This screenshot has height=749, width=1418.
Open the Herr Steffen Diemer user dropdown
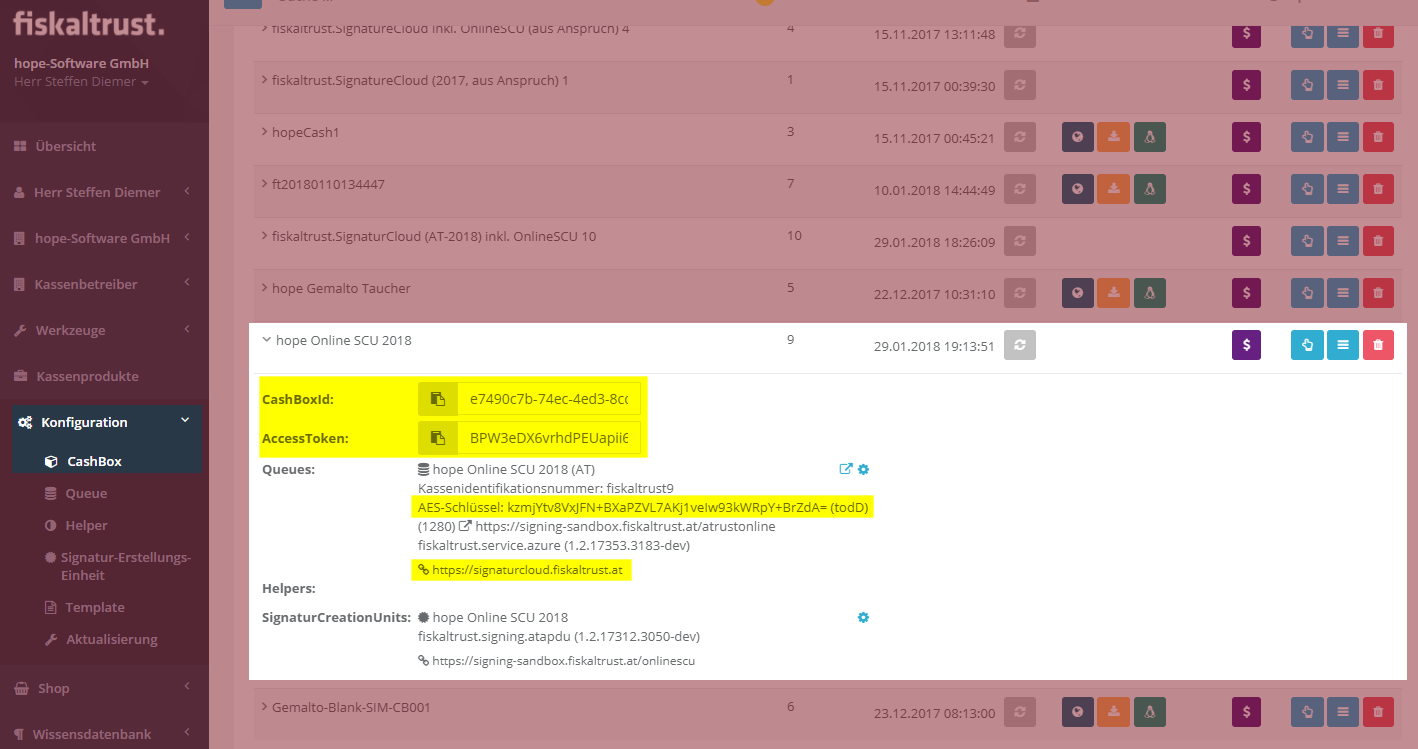tap(81, 82)
